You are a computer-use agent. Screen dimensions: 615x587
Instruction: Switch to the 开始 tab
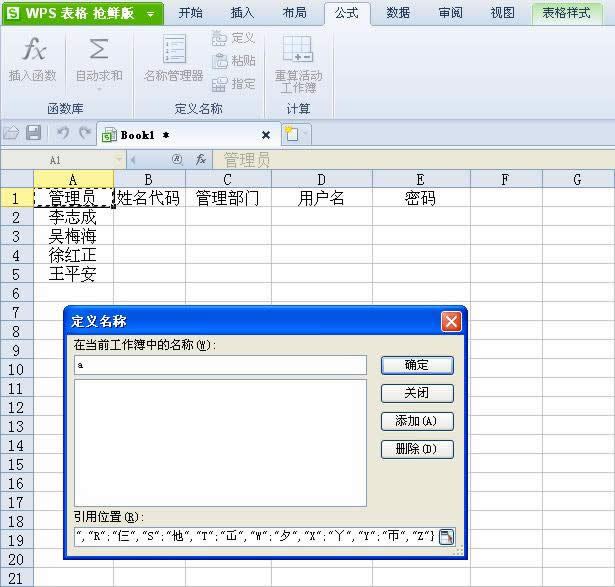[x=191, y=13]
